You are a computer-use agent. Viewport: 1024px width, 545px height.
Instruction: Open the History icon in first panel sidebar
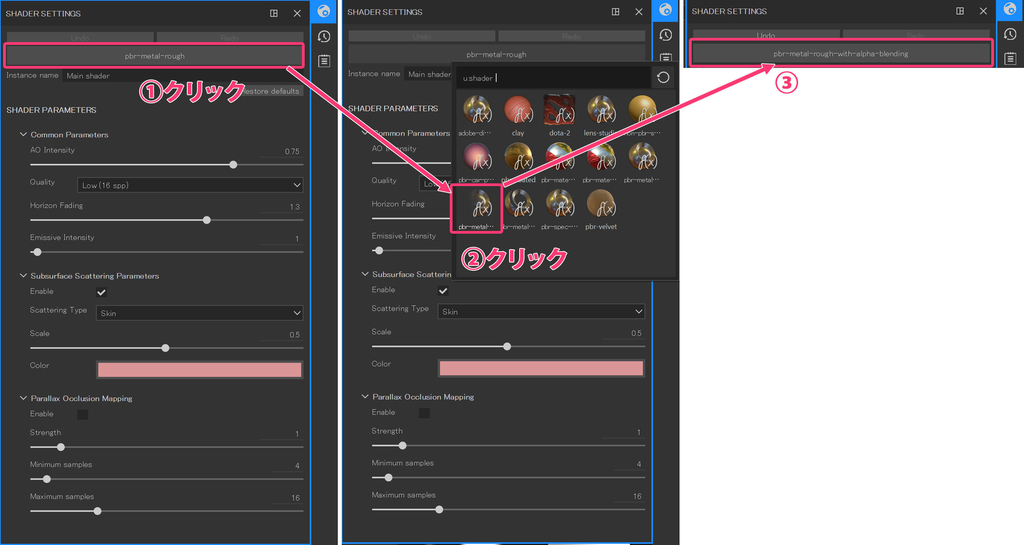[x=323, y=37]
